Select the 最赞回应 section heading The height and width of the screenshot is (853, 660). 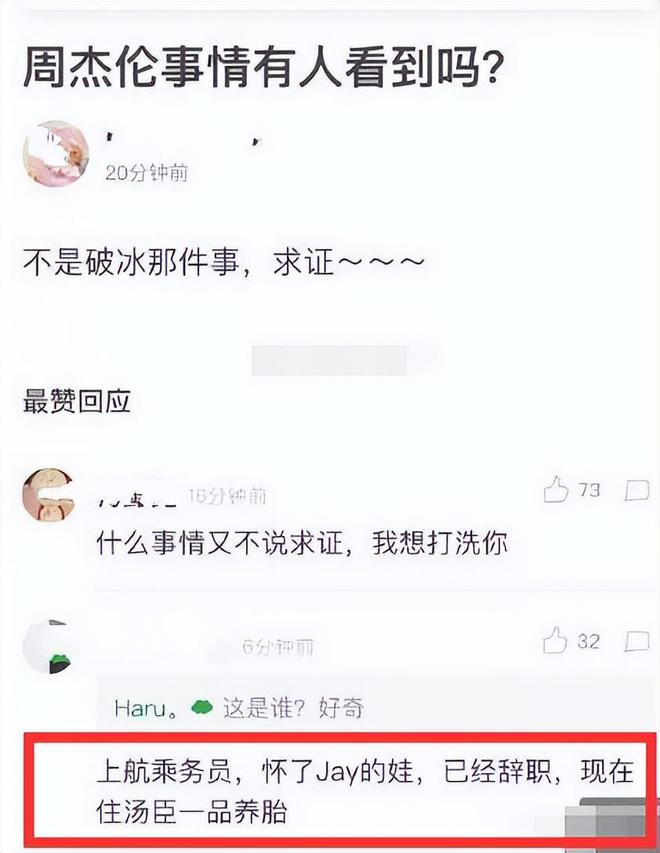point(77,401)
